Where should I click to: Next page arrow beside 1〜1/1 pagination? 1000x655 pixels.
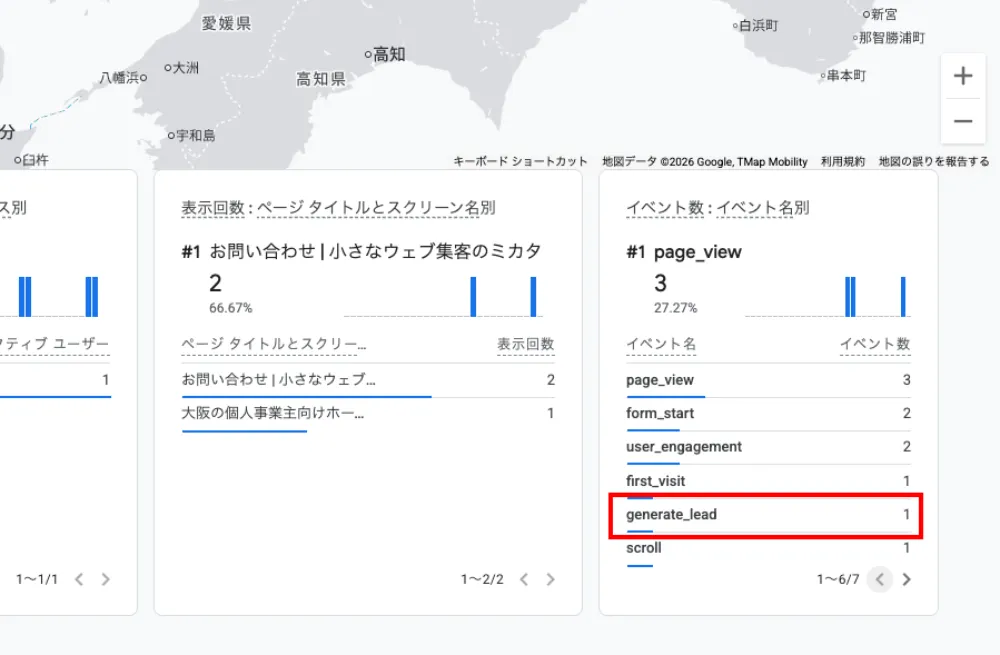[105, 579]
